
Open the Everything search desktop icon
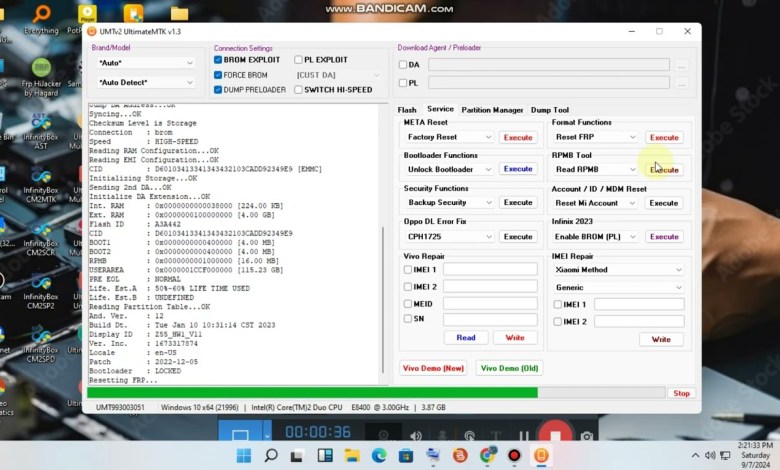(41, 19)
